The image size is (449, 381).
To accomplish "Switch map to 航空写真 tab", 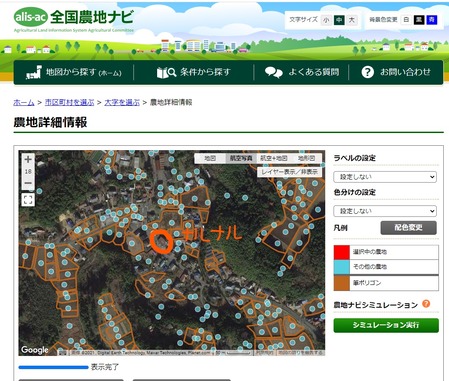I will [x=241, y=158].
